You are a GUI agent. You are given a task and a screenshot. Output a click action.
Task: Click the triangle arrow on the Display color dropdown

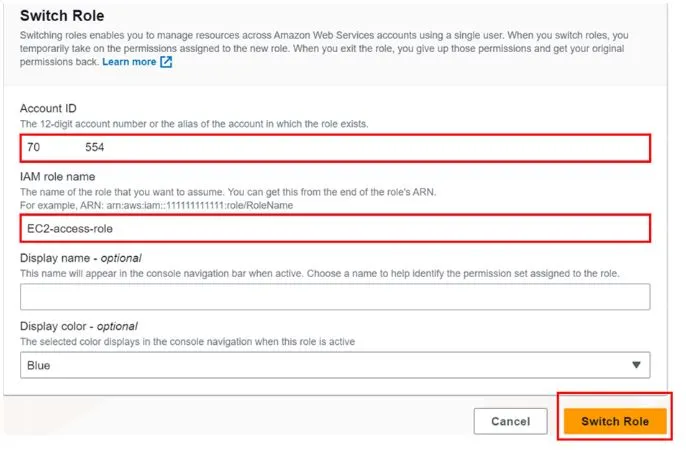(x=636, y=365)
